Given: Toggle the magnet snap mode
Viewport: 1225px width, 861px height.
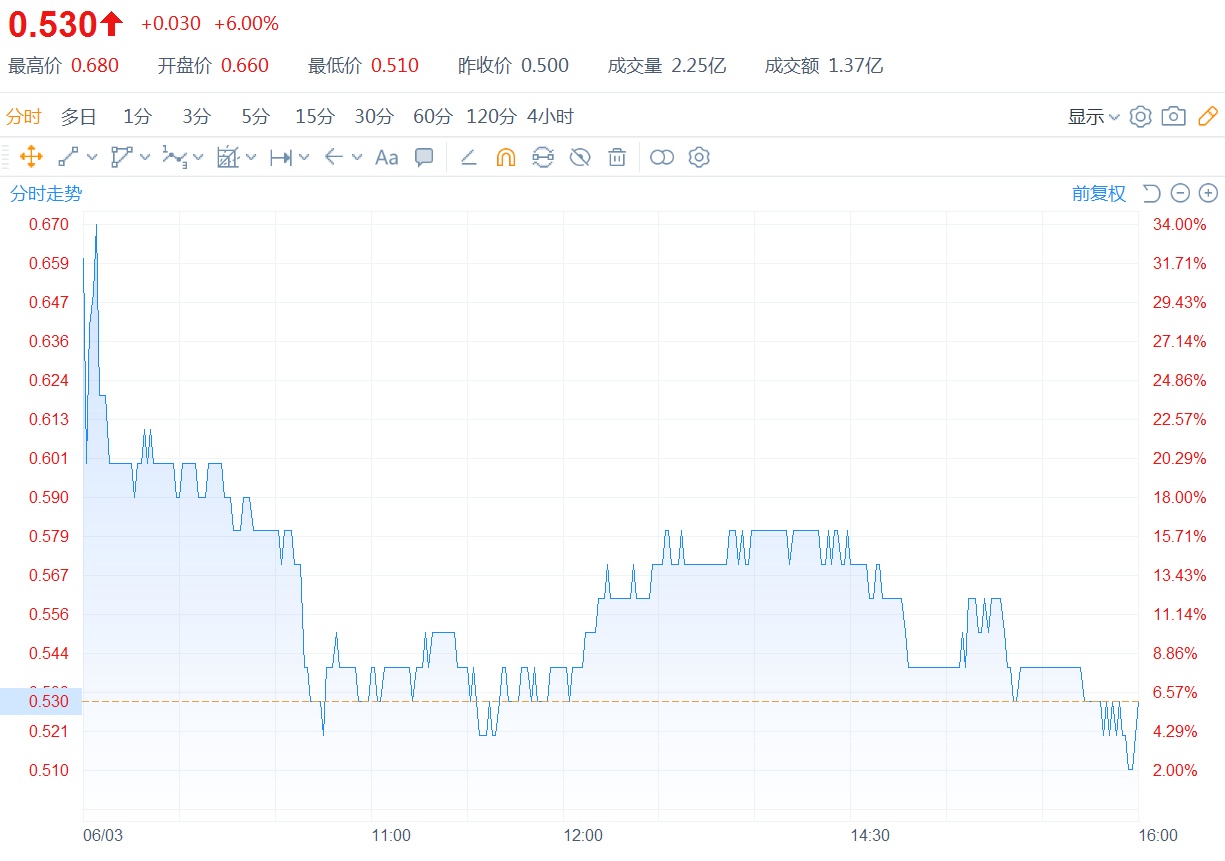Looking at the screenshot, I should pos(506,157).
